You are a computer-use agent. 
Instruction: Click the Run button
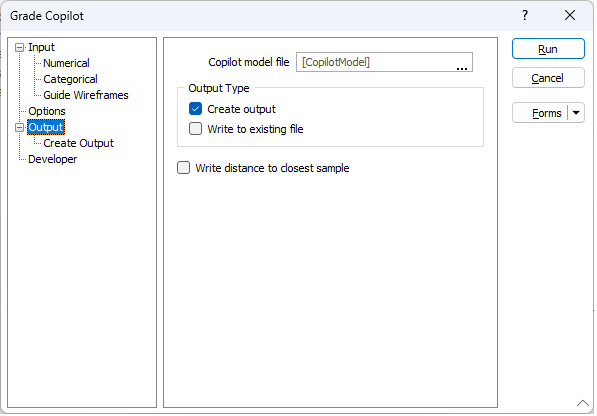click(548, 49)
